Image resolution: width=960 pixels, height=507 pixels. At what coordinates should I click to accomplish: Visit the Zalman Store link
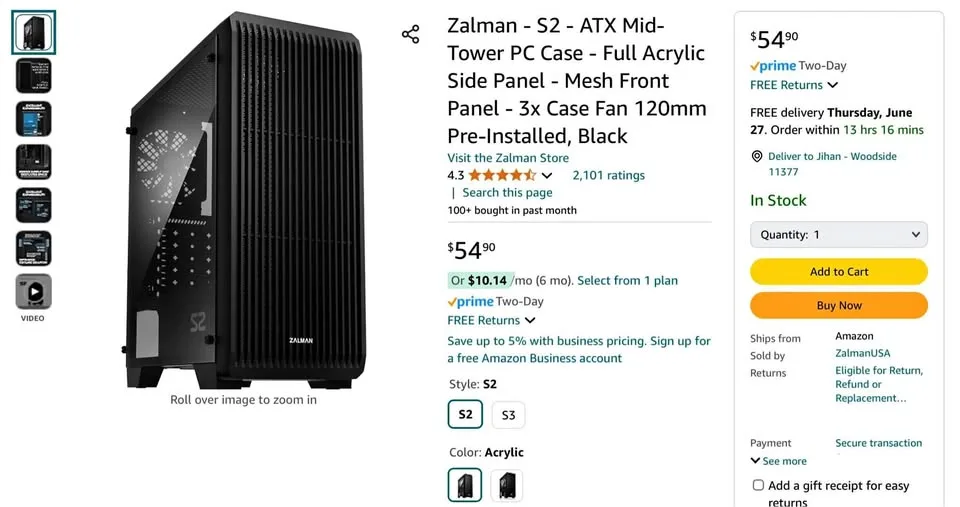click(508, 158)
